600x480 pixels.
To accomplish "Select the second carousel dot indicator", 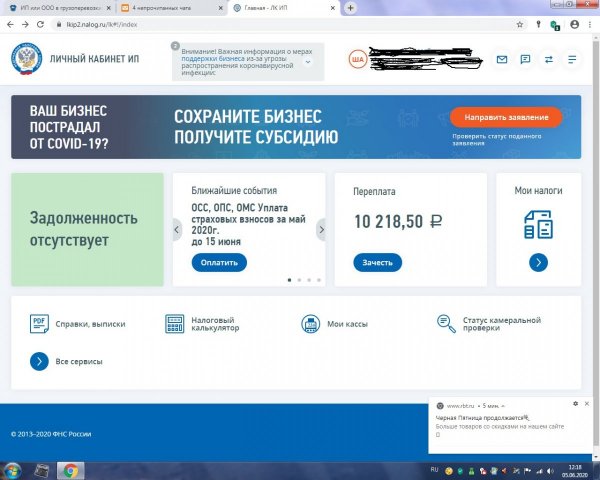I will coord(299,280).
